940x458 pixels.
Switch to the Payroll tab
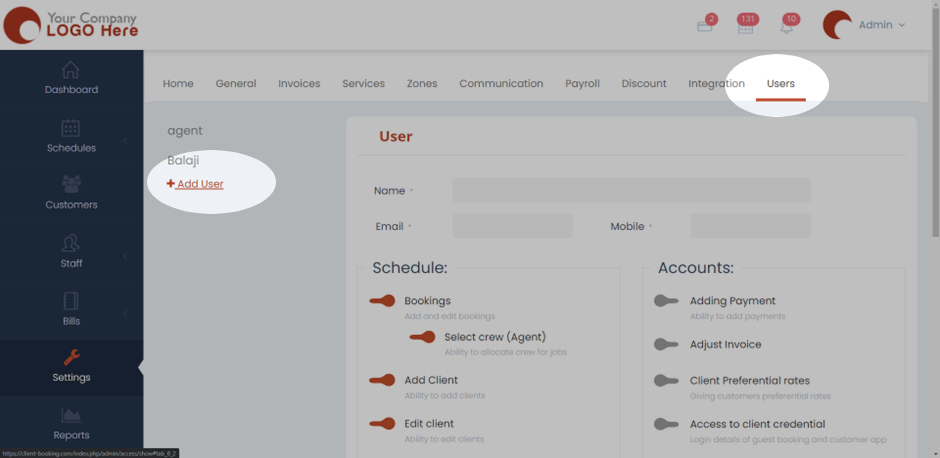[x=582, y=84]
